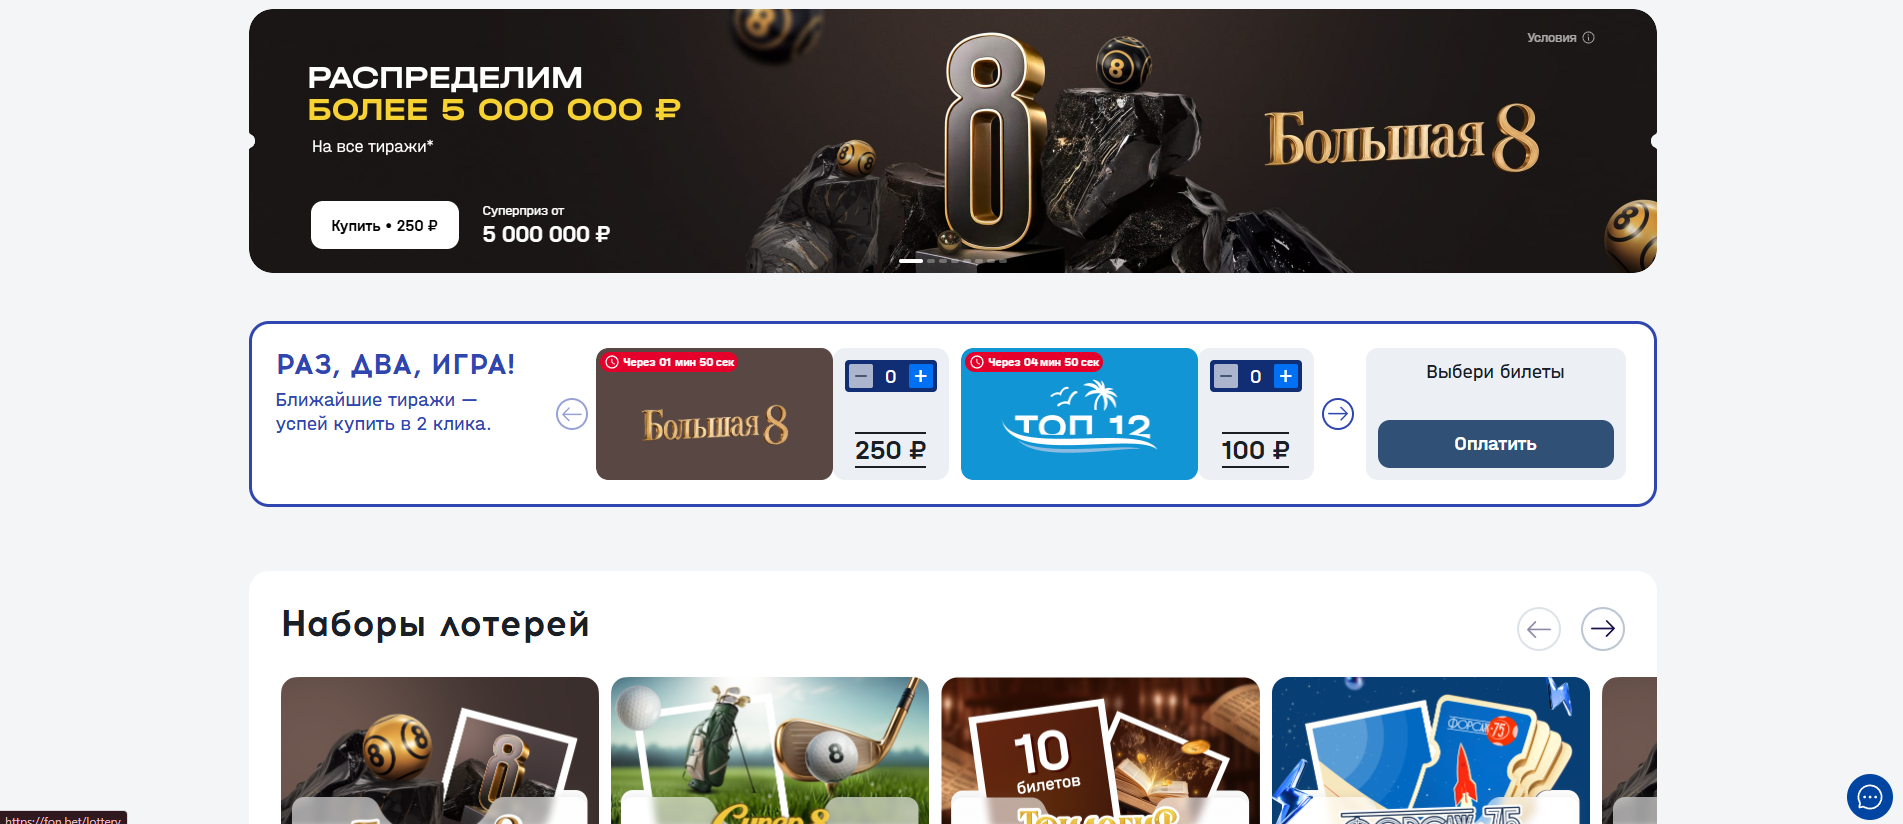Open the Условия info icon on the banner

1588,38
